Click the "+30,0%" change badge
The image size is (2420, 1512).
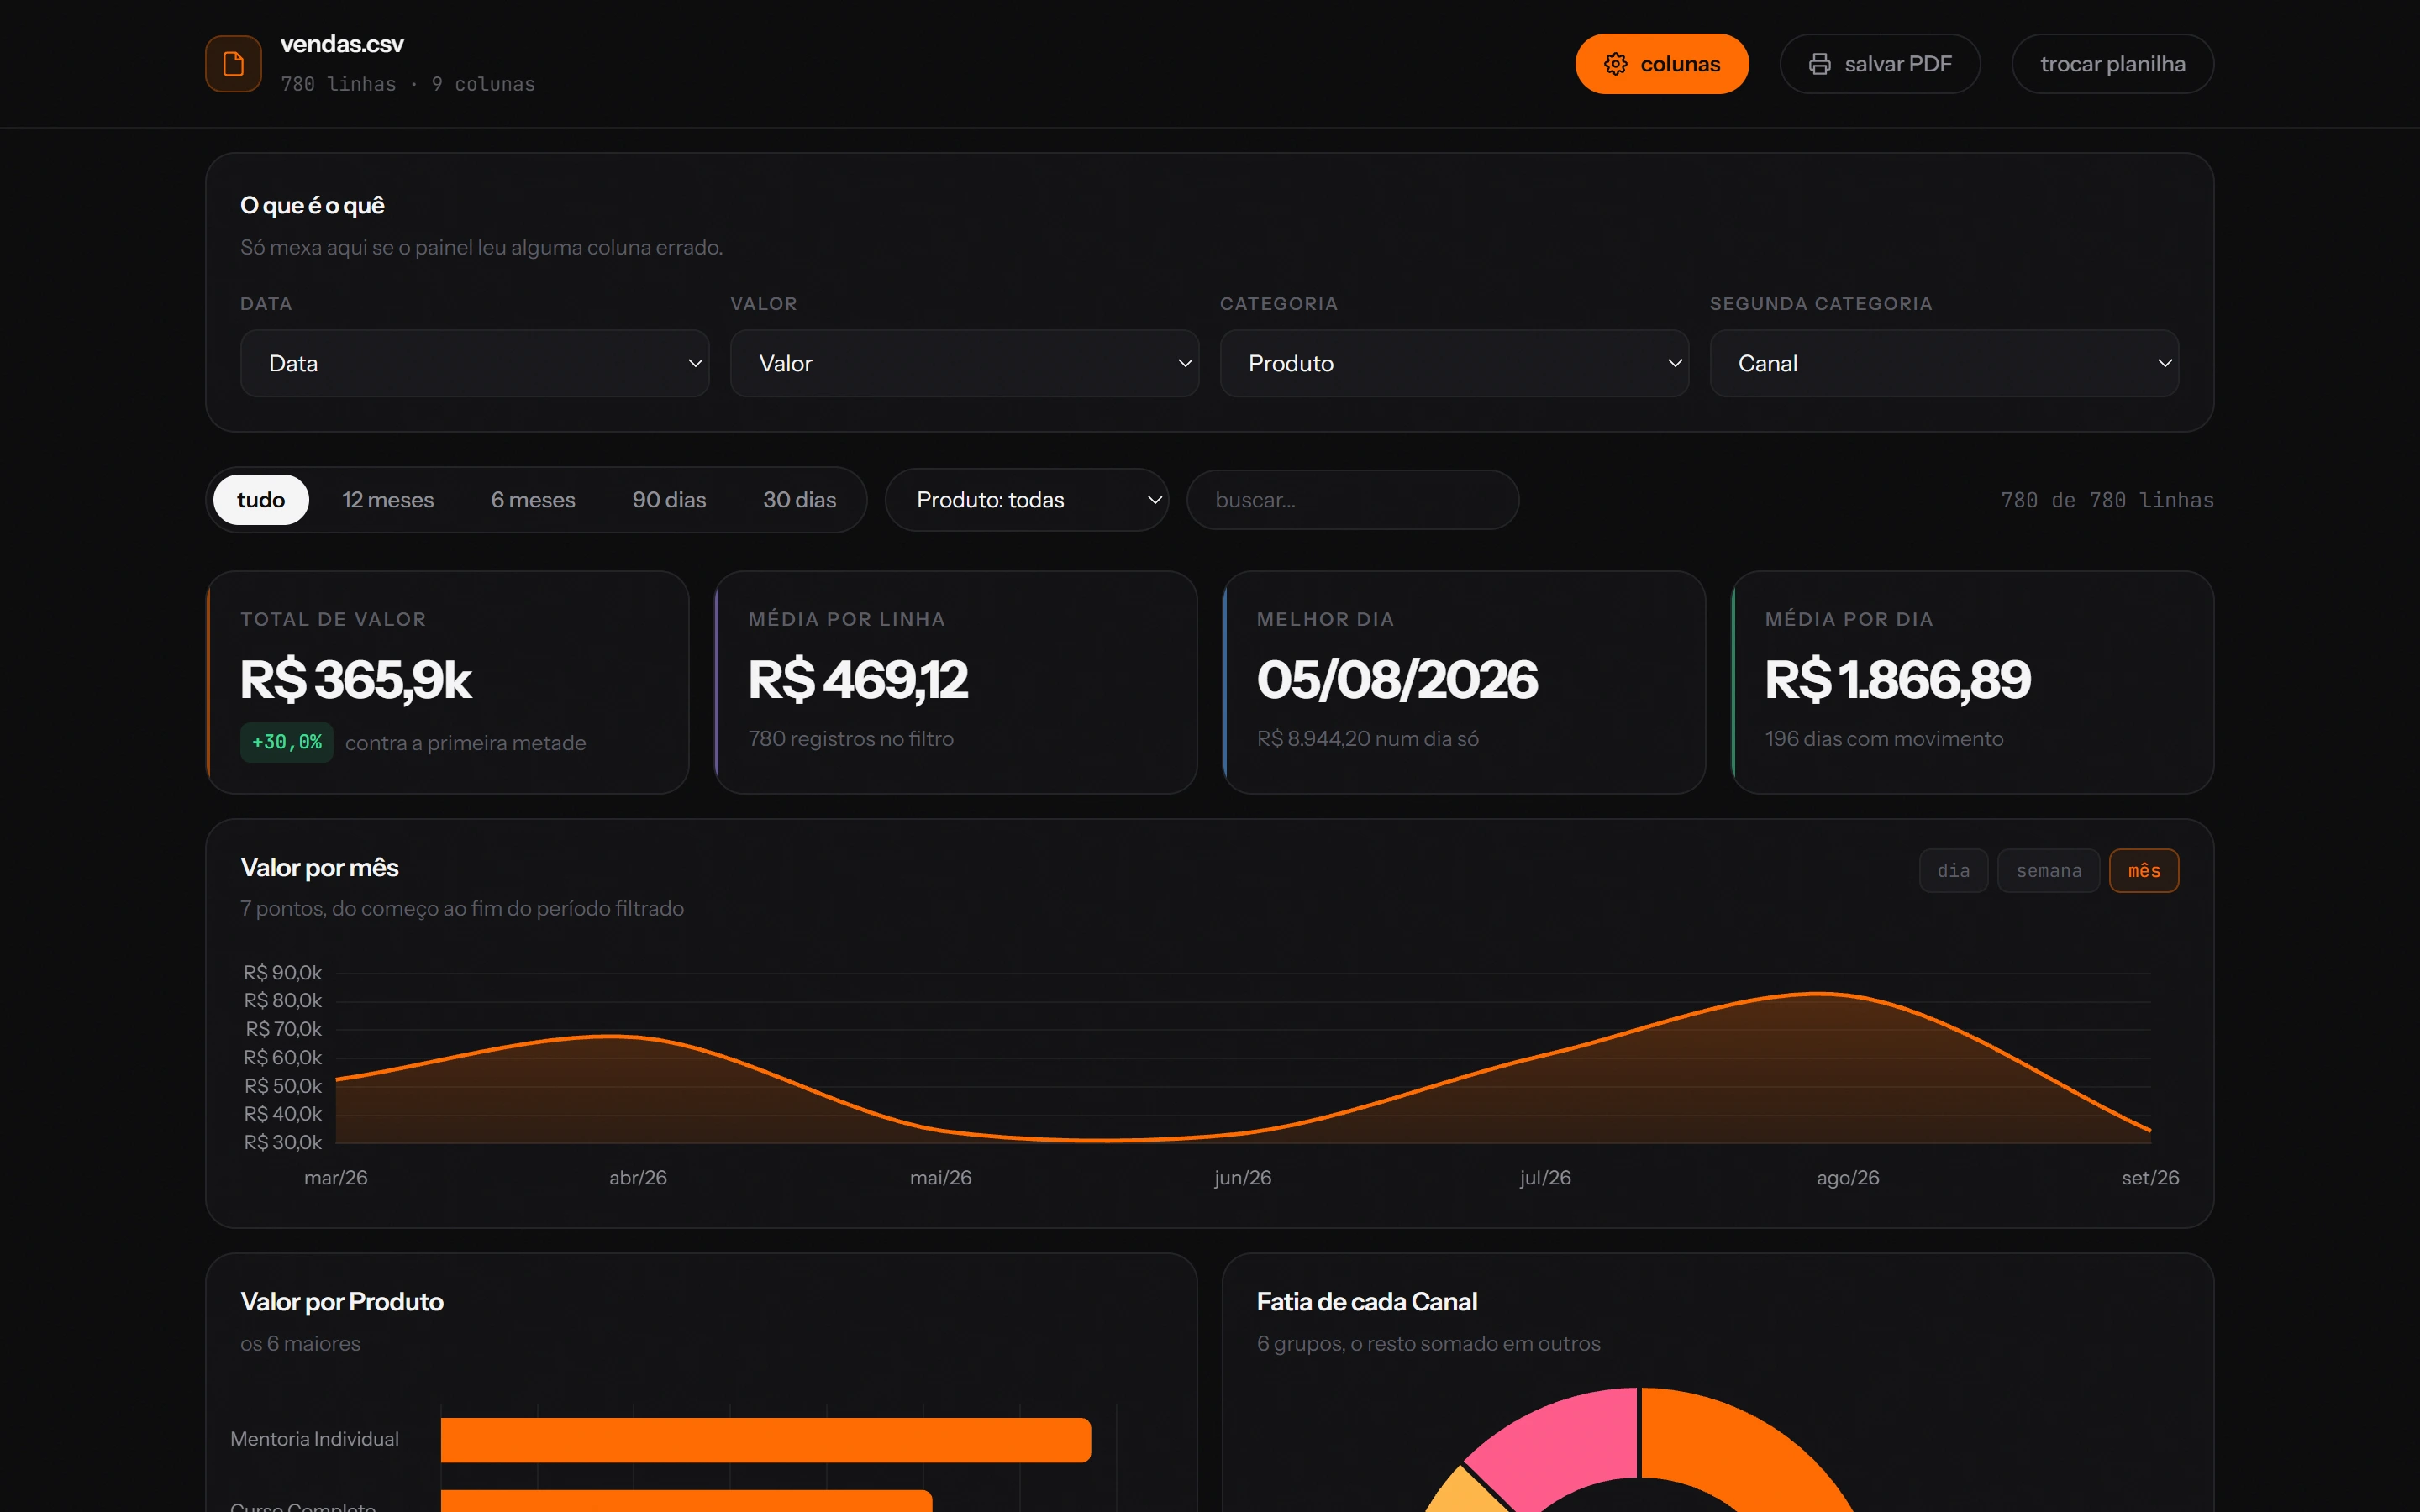click(x=287, y=742)
